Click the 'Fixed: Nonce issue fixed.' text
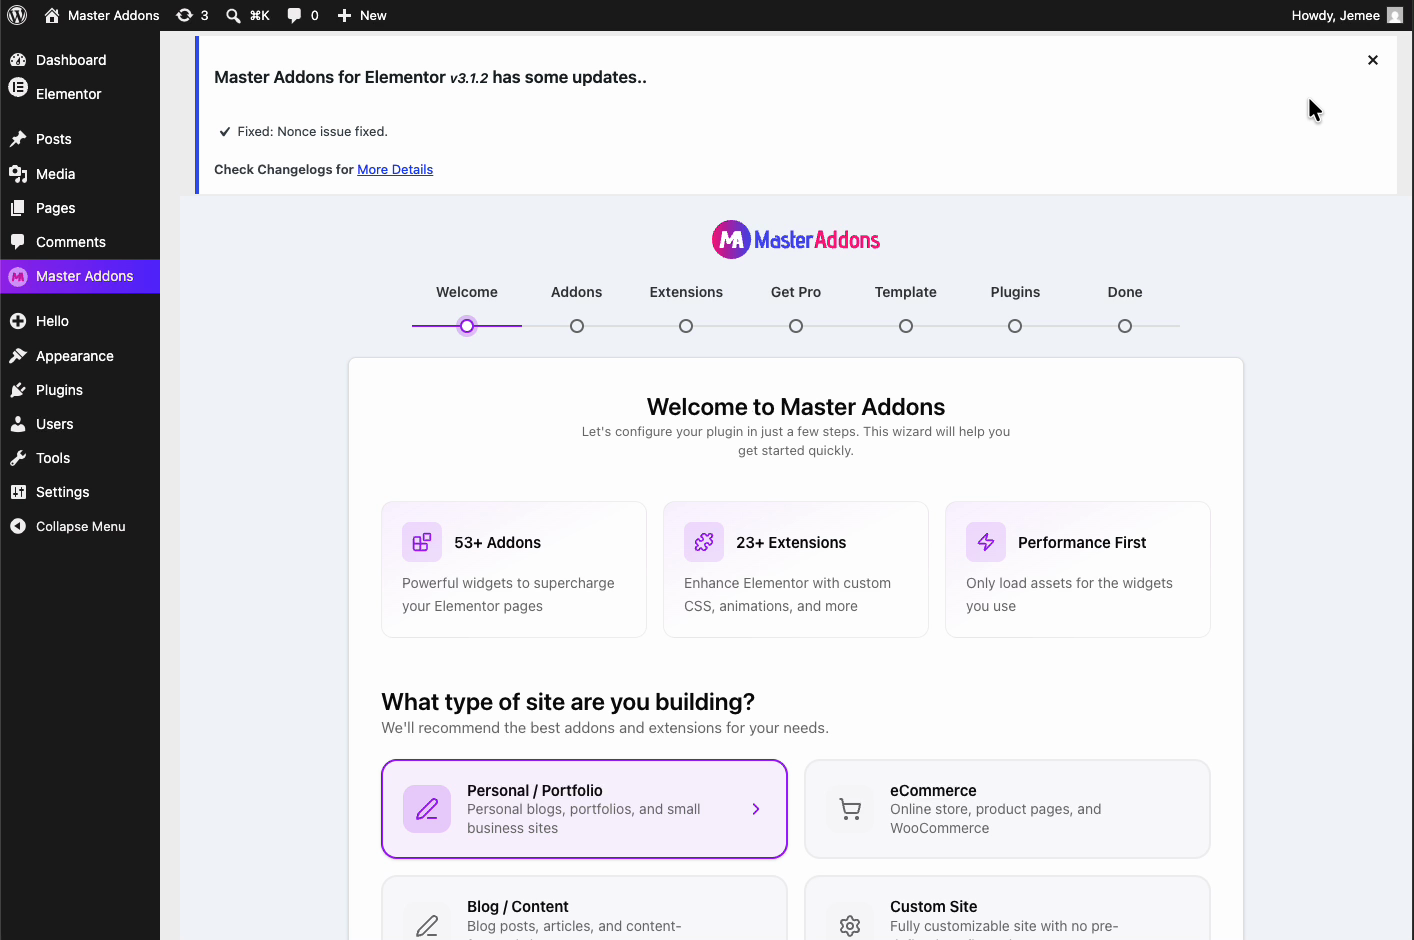The image size is (1414, 940). [312, 131]
